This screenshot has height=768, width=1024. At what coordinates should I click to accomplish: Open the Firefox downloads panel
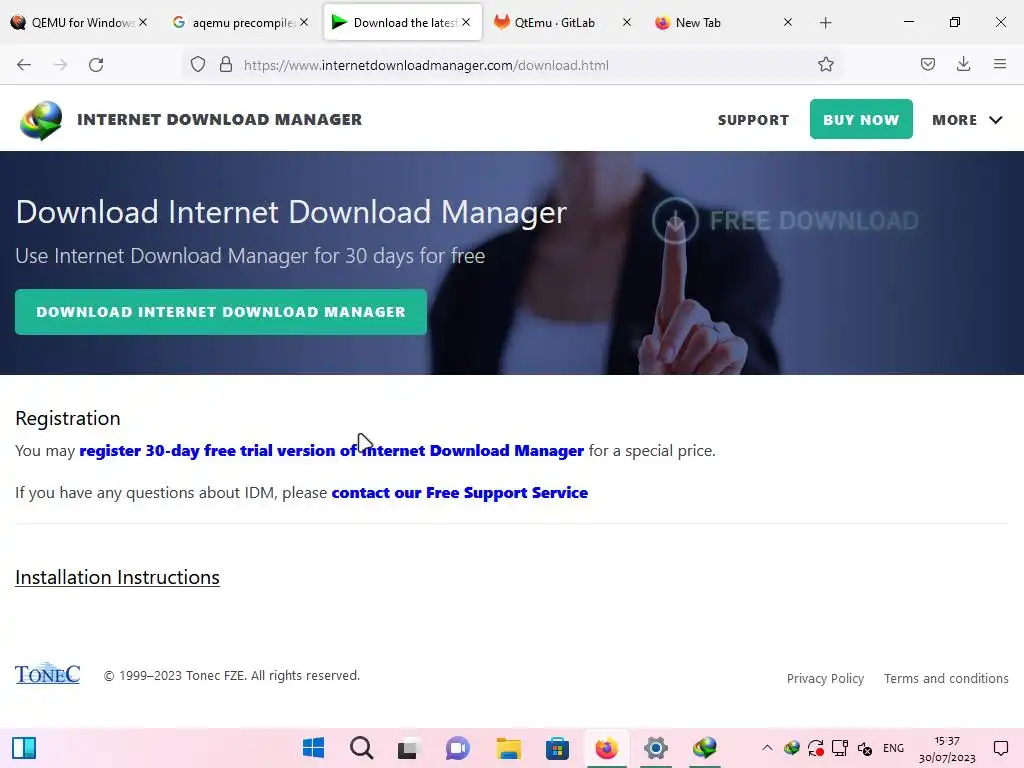[963, 65]
